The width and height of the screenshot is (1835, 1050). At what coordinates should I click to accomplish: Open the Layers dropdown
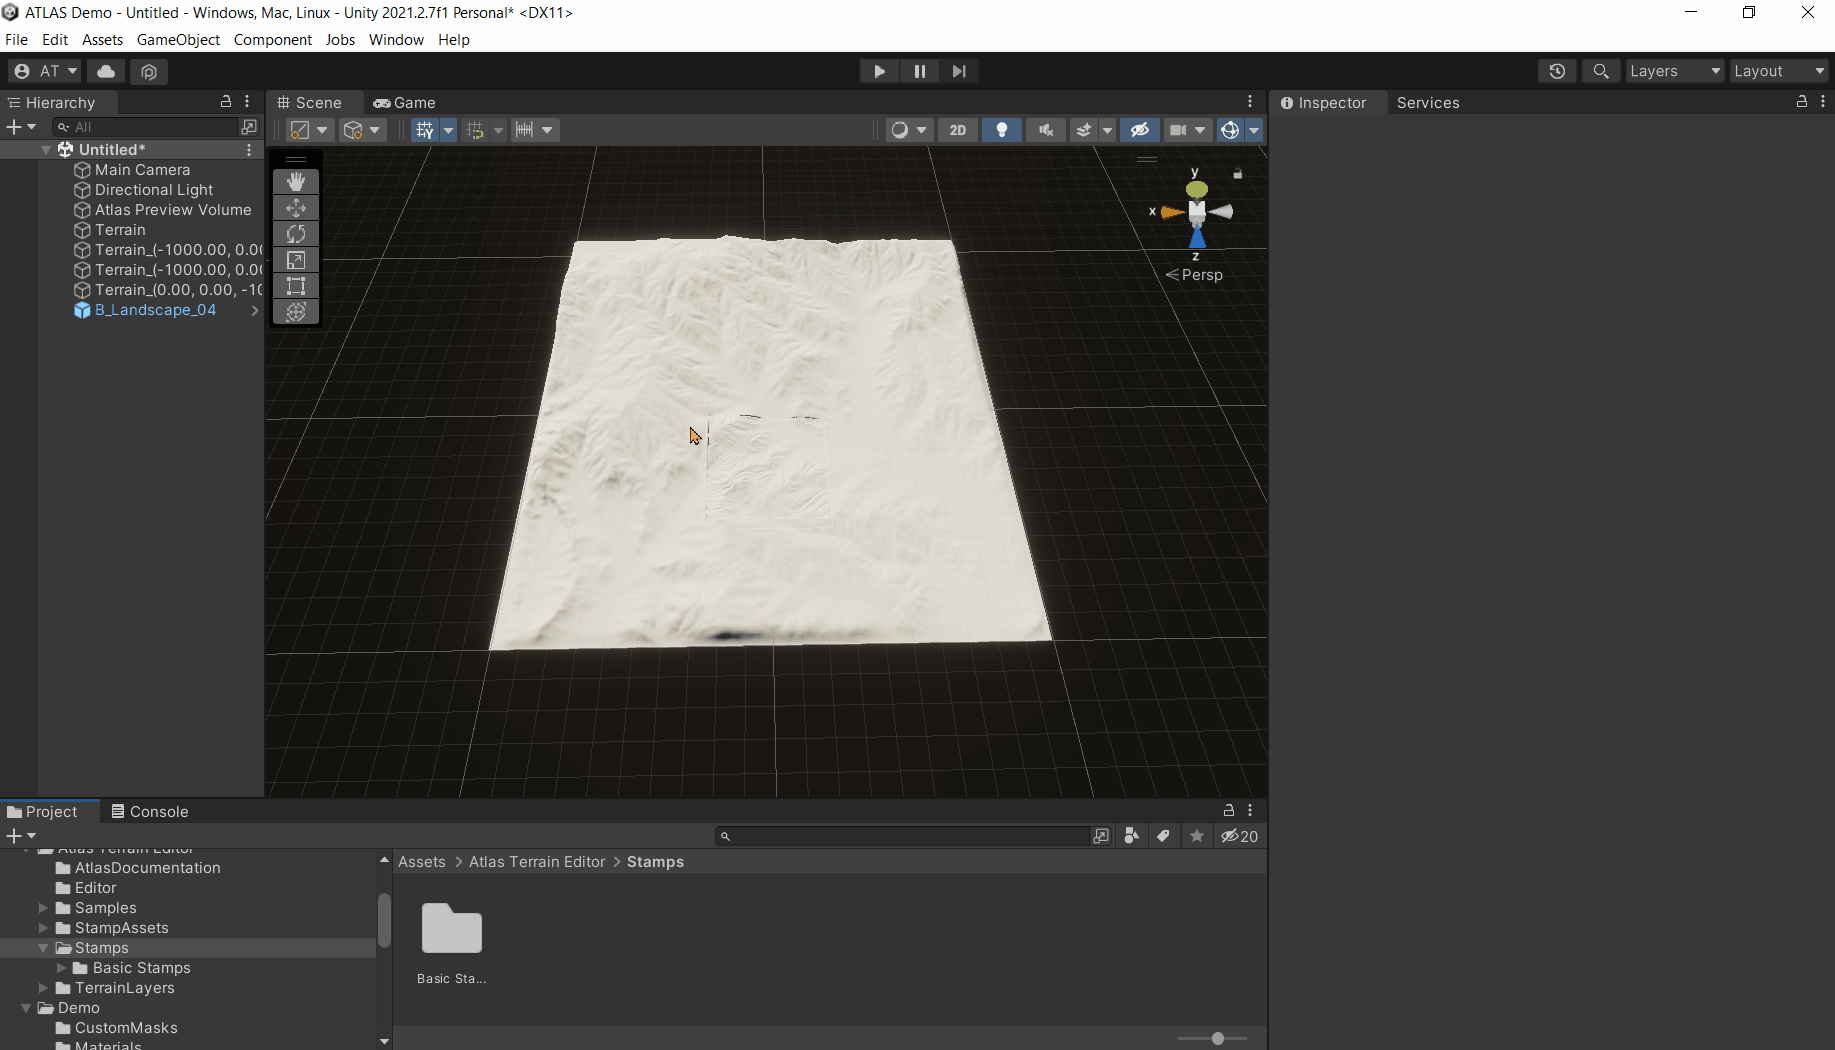[1674, 71]
